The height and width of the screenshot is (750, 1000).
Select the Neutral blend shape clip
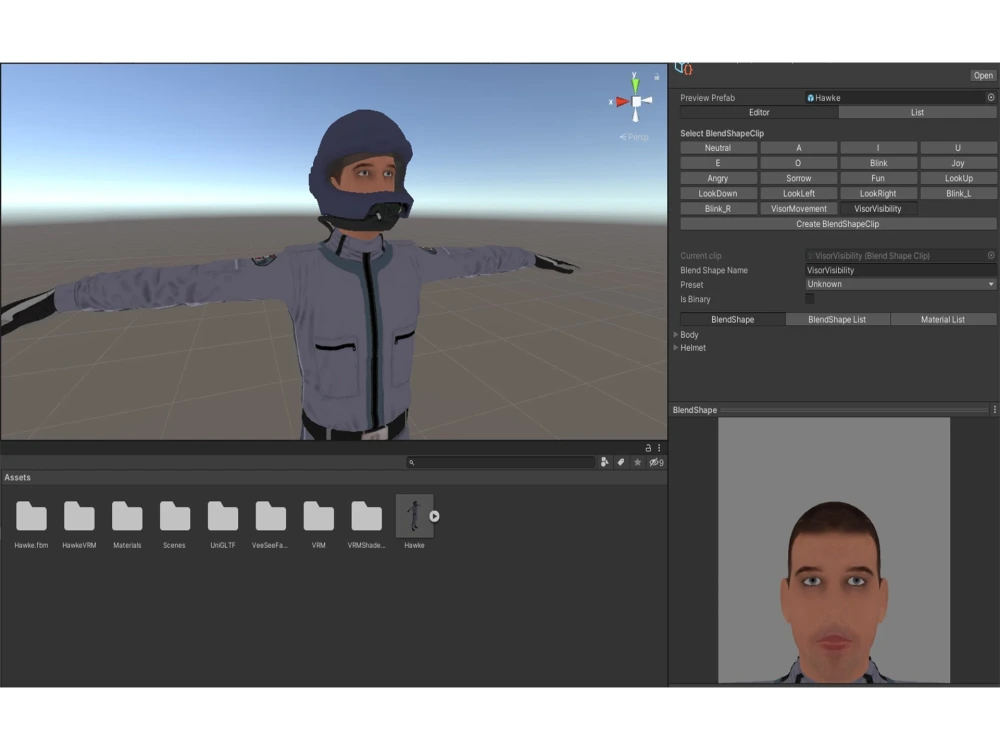(718, 147)
